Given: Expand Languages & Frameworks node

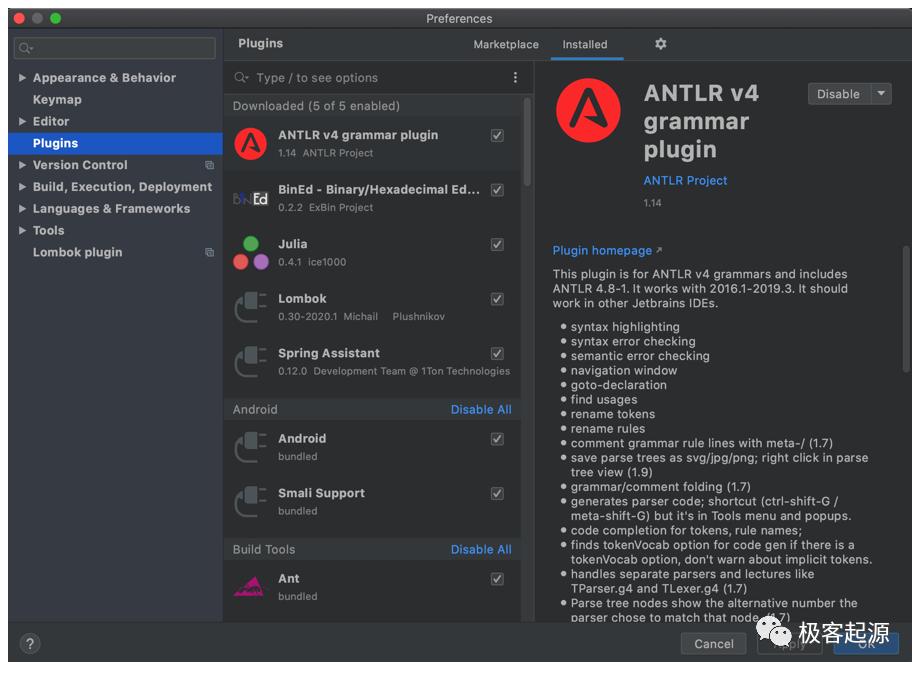Looking at the screenshot, I should (22, 208).
